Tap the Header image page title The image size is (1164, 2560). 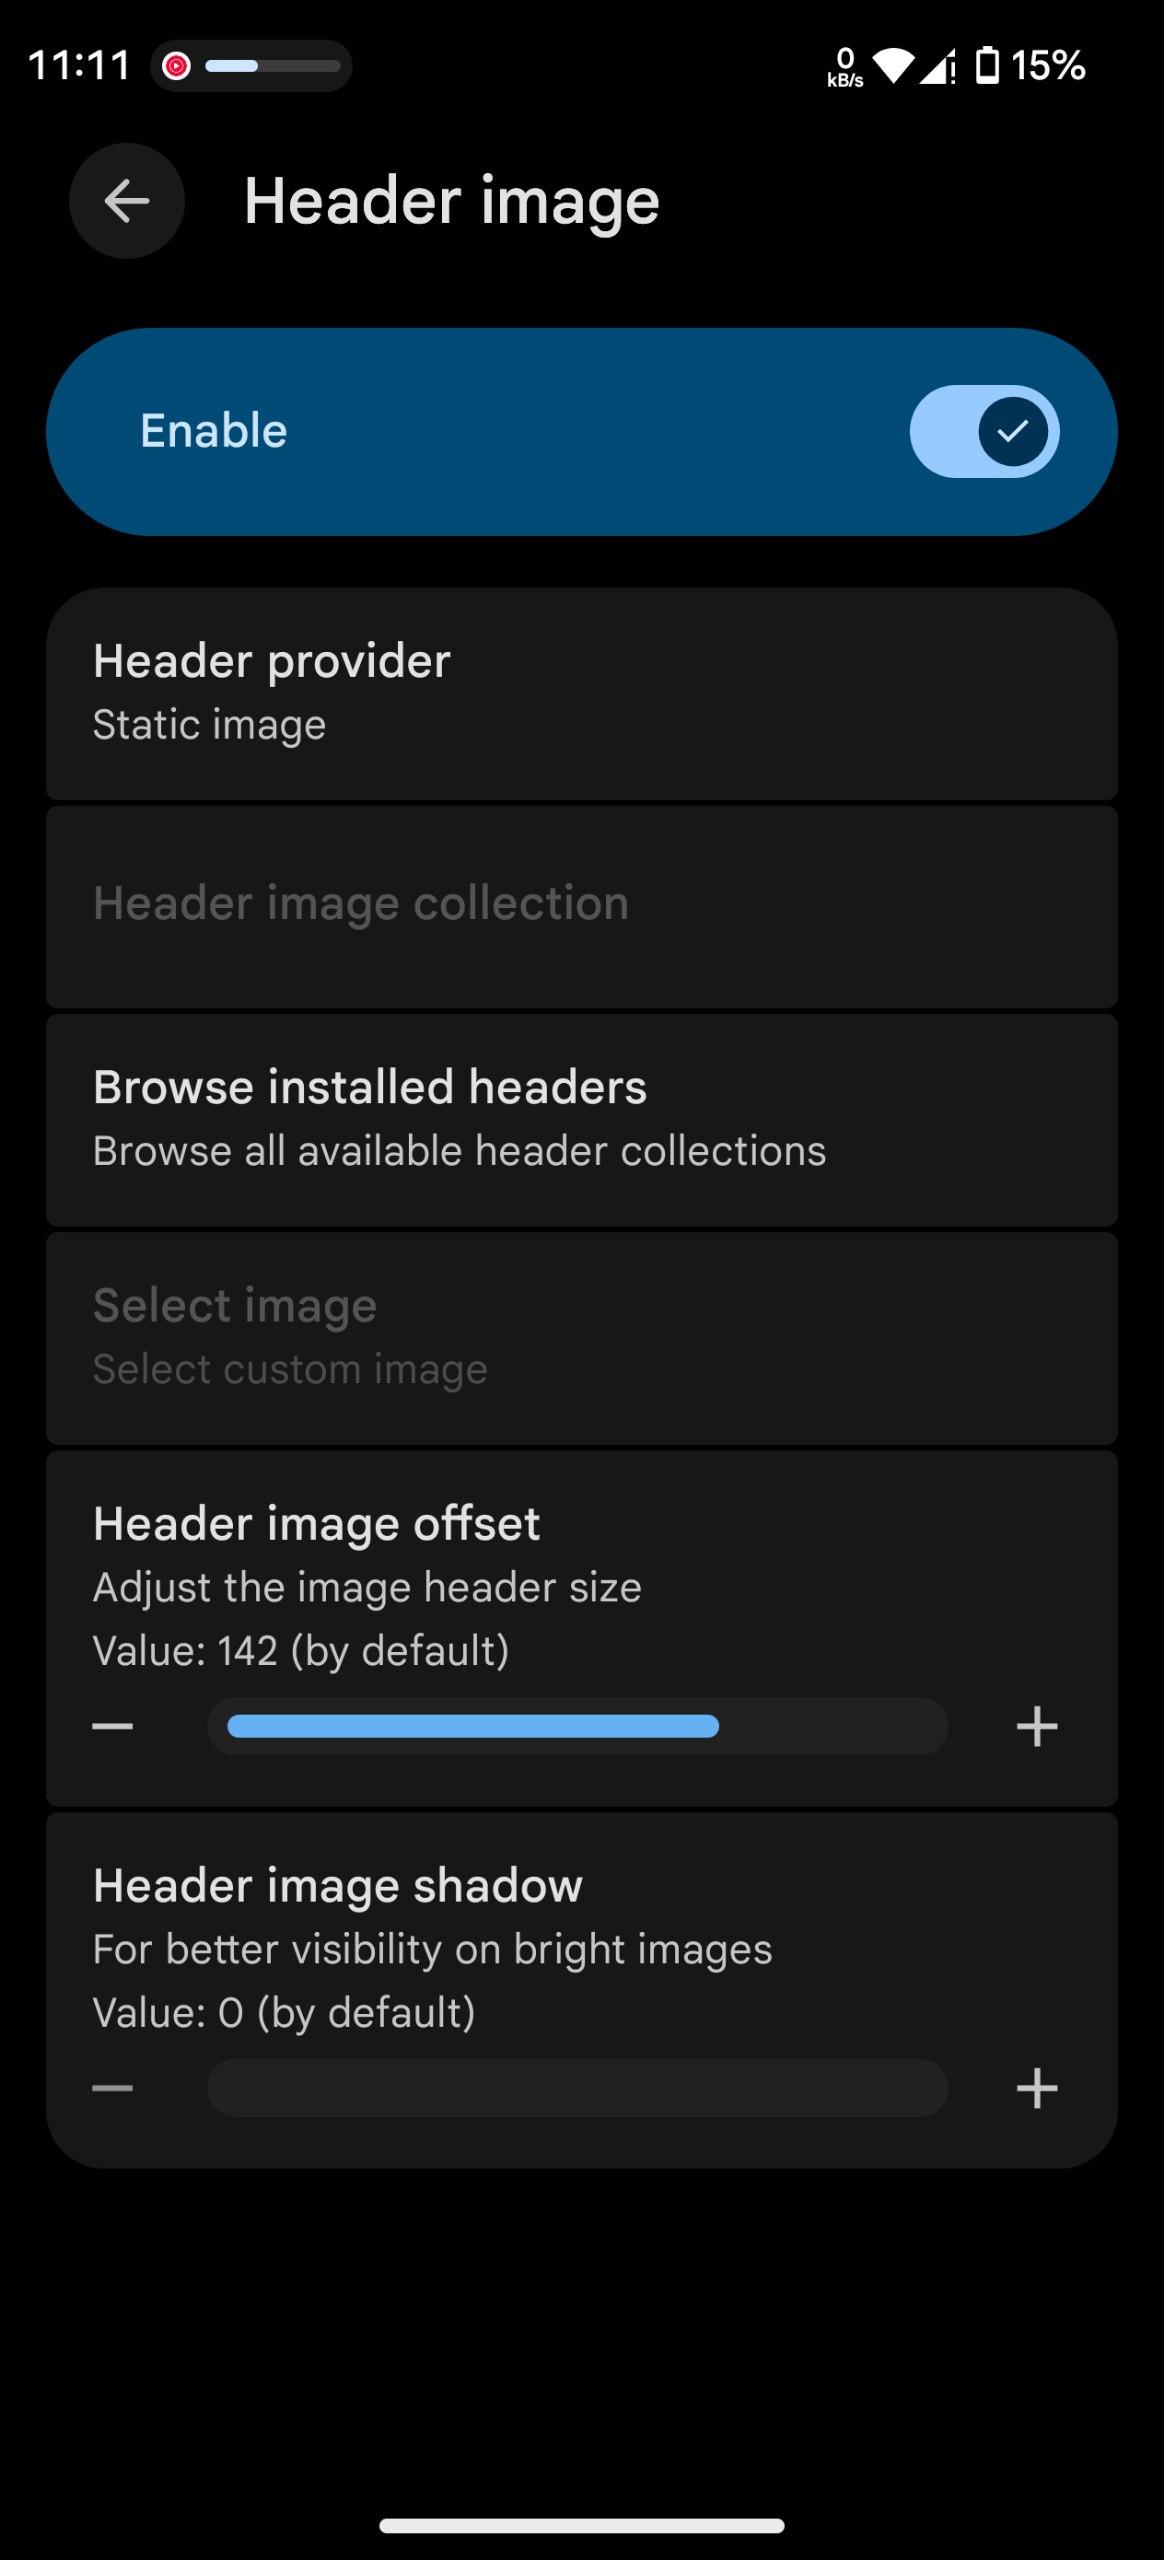[x=452, y=201]
